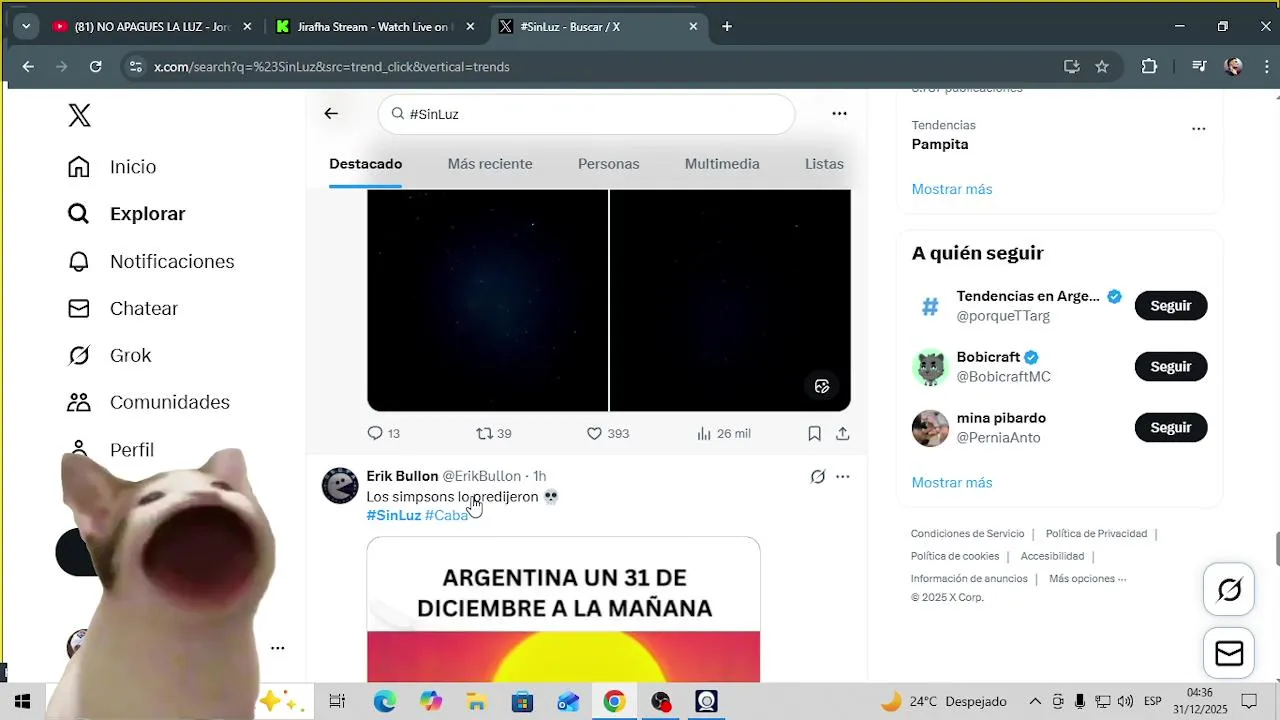Open the right dark post image
The height and width of the screenshot is (720, 1280).
click(730, 300)
